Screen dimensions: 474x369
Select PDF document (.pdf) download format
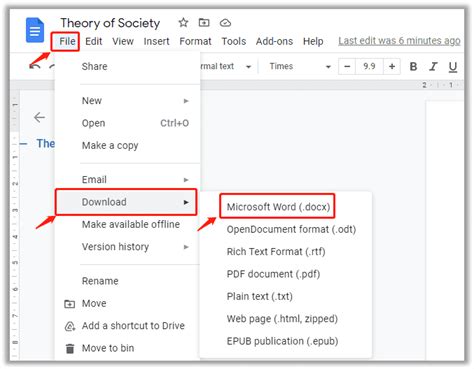(x=273, y=274)
